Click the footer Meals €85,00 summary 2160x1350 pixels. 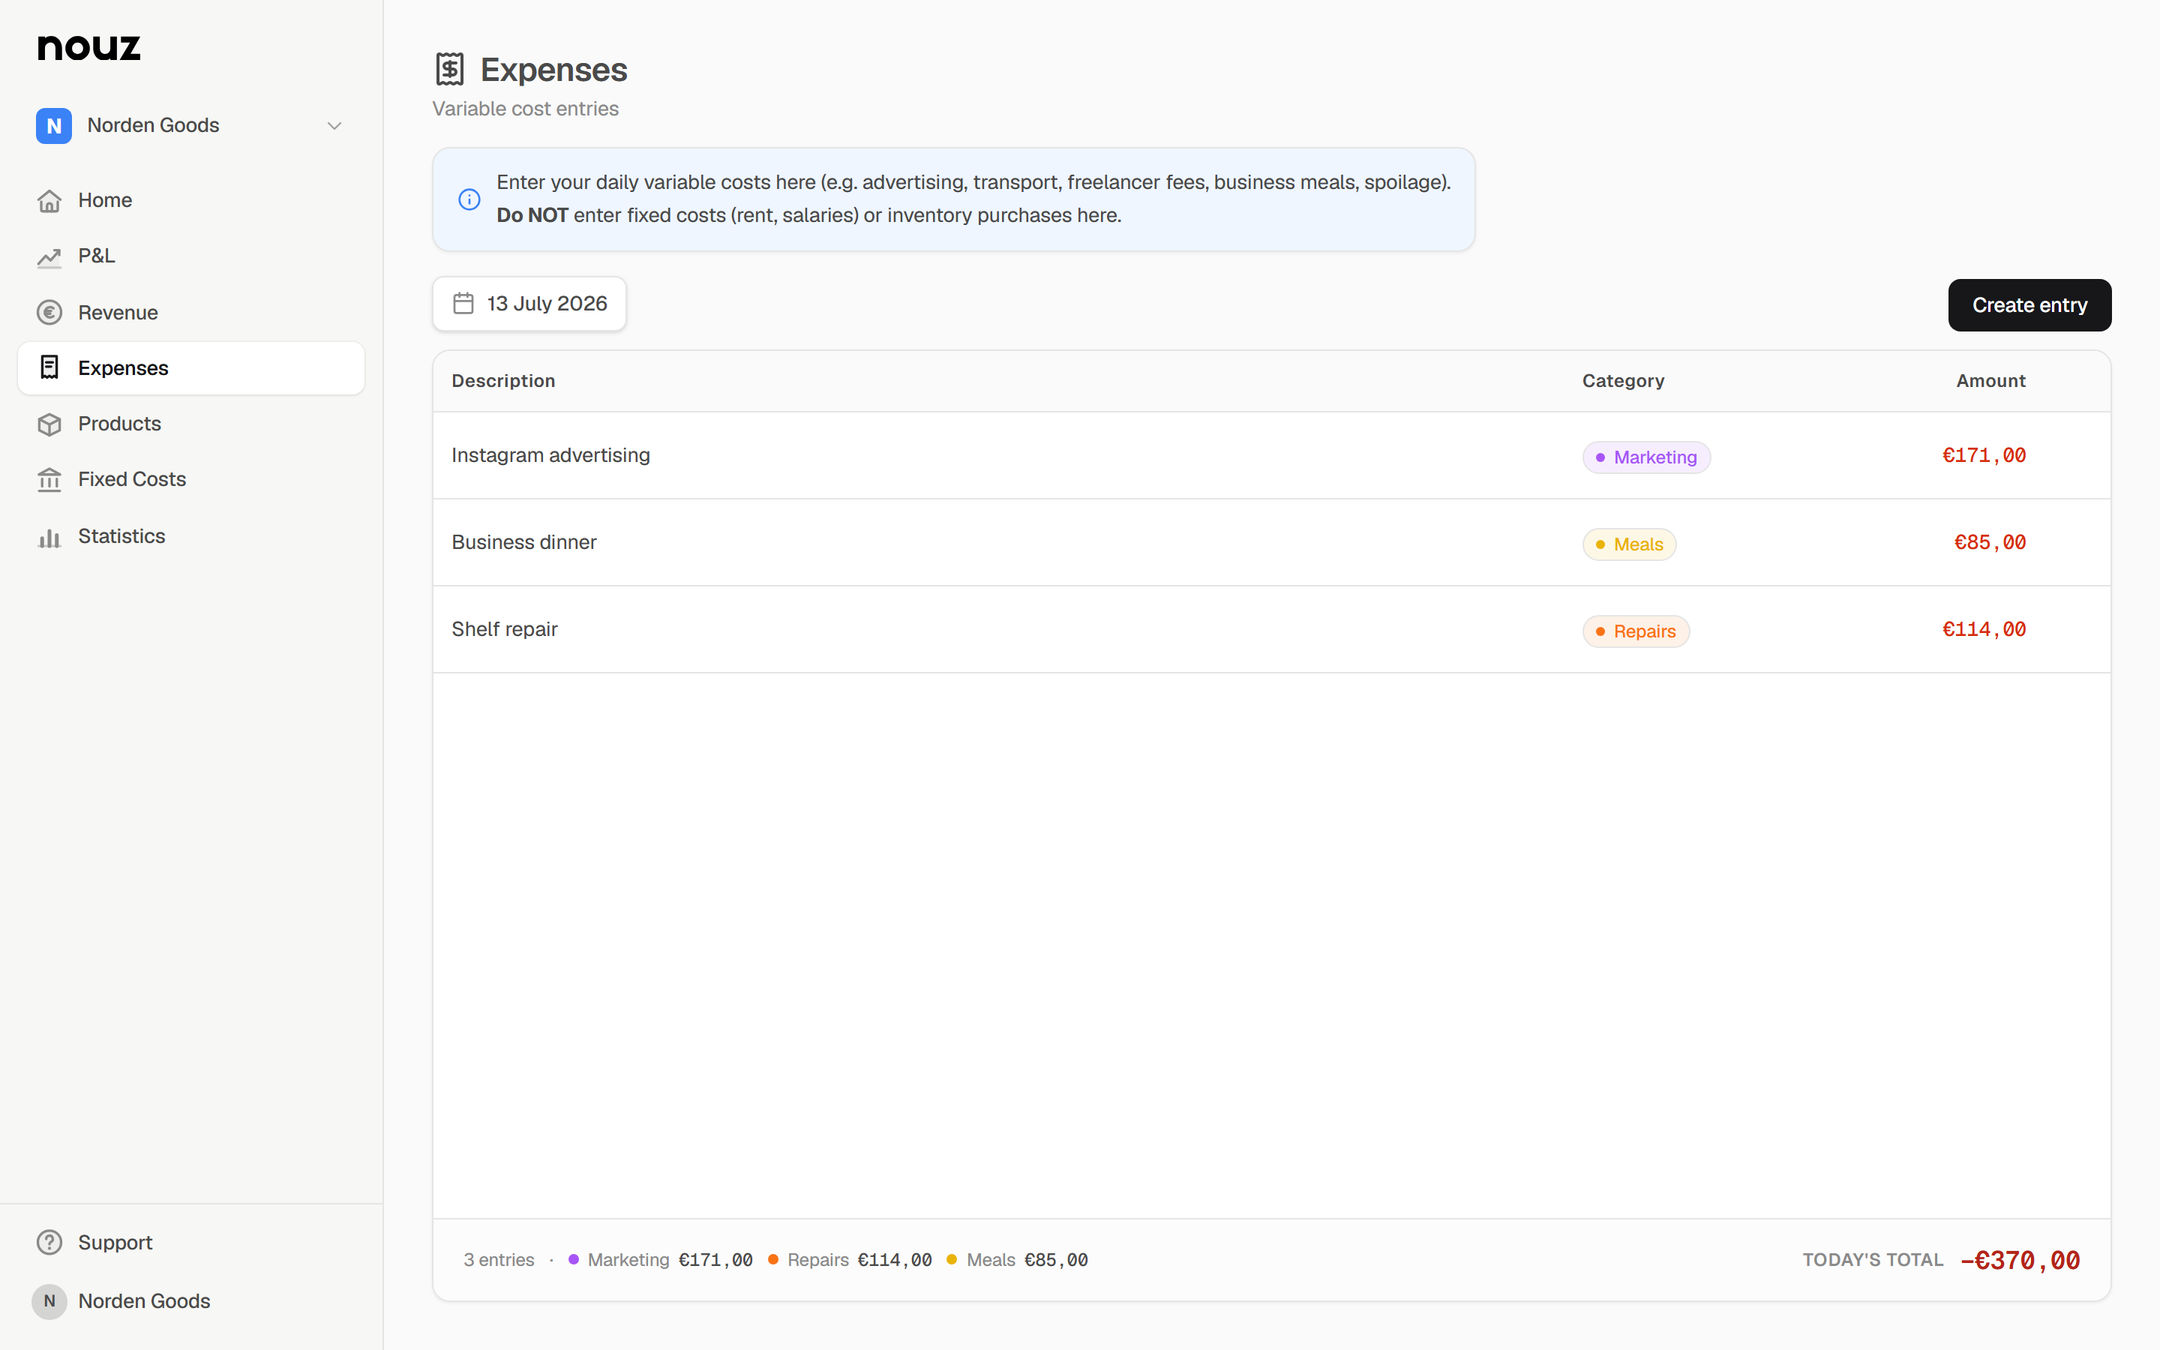tap(1017, 1260)
